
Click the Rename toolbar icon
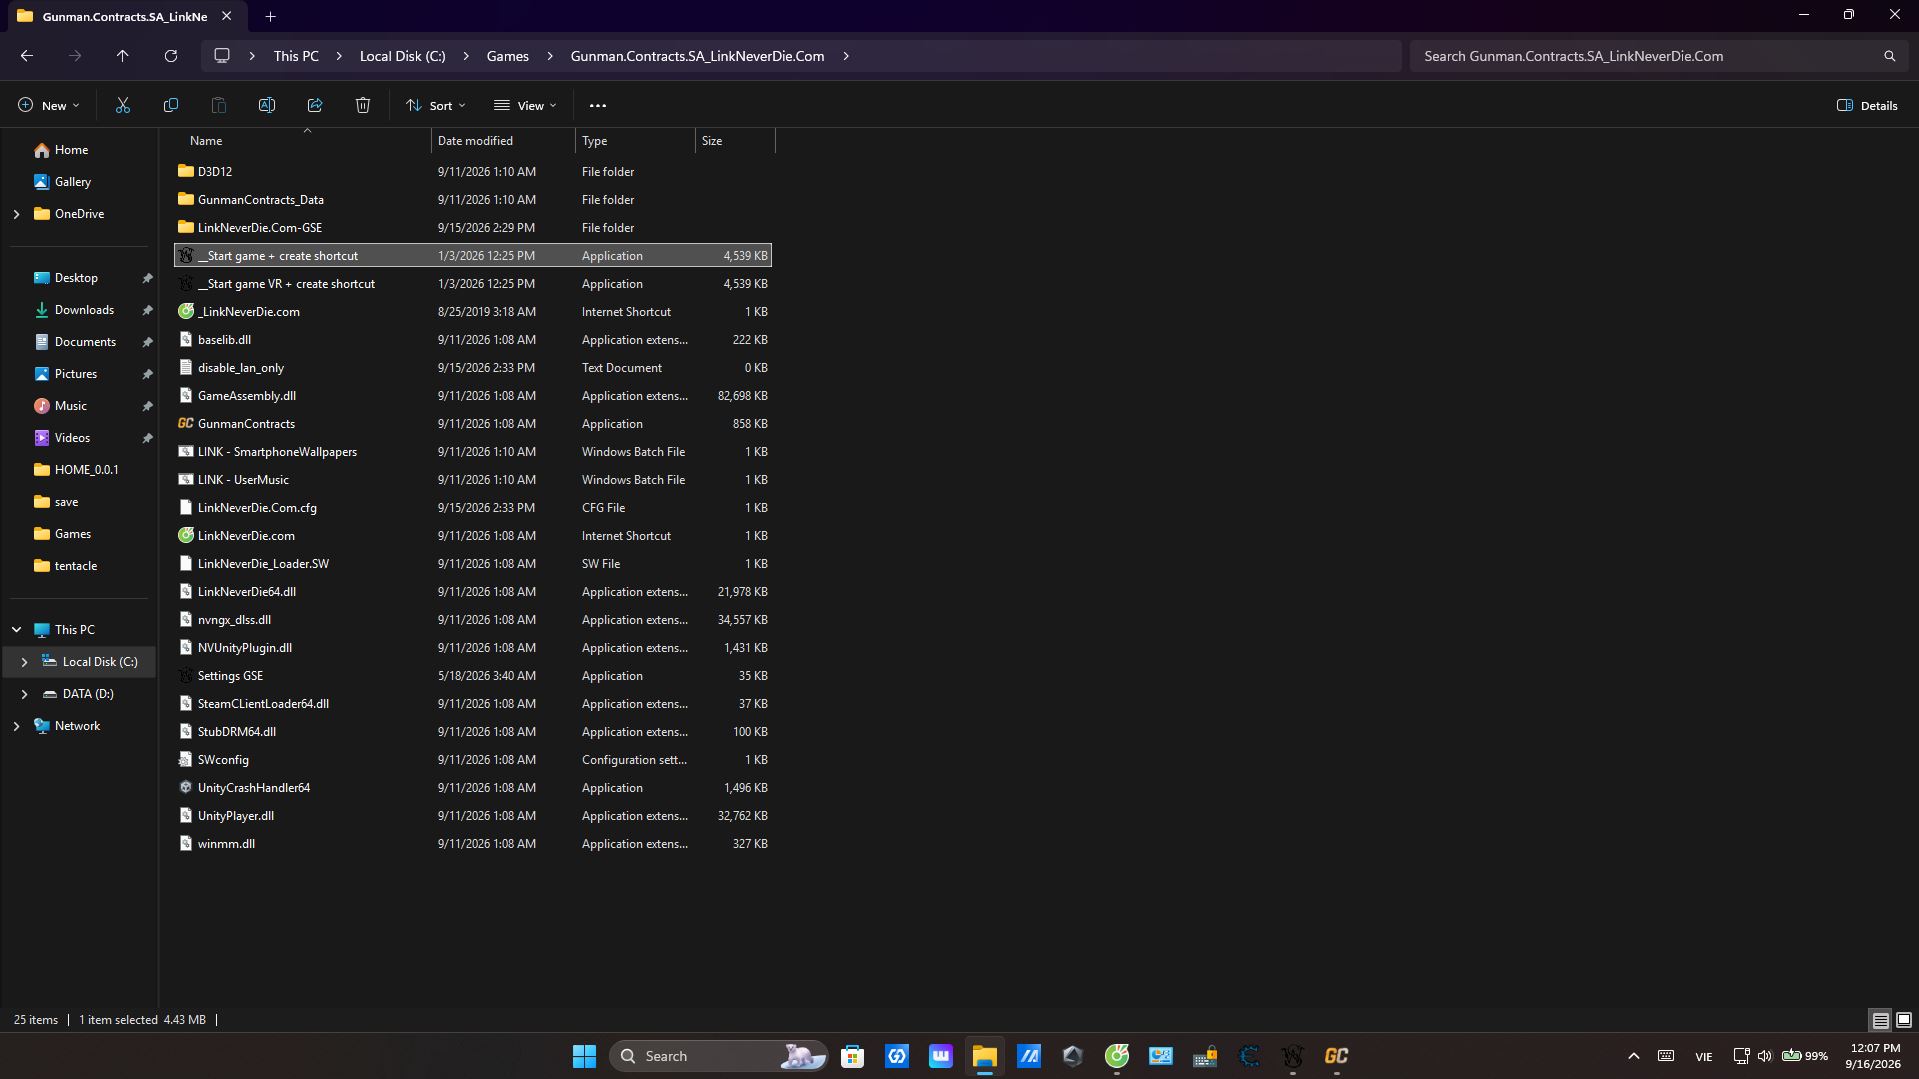pos(267,105)
